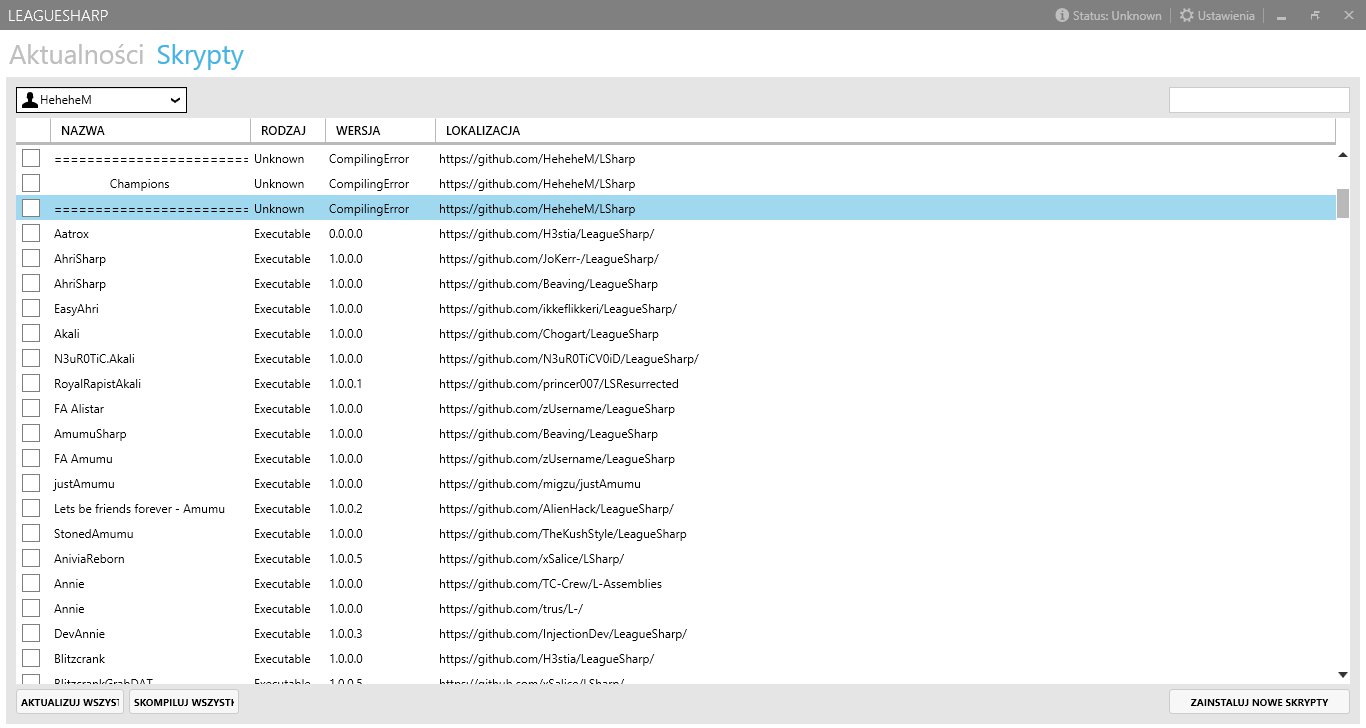Select 'Lets be friends forever - Amumu' row
This screenshot has height=728, width=1366.
[139, 509]
